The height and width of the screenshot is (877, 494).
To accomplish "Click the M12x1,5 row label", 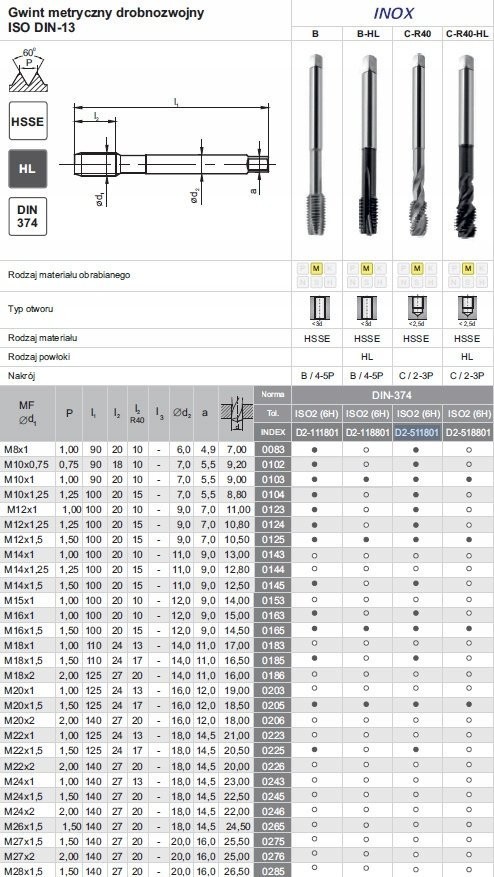I will [23, 540].
